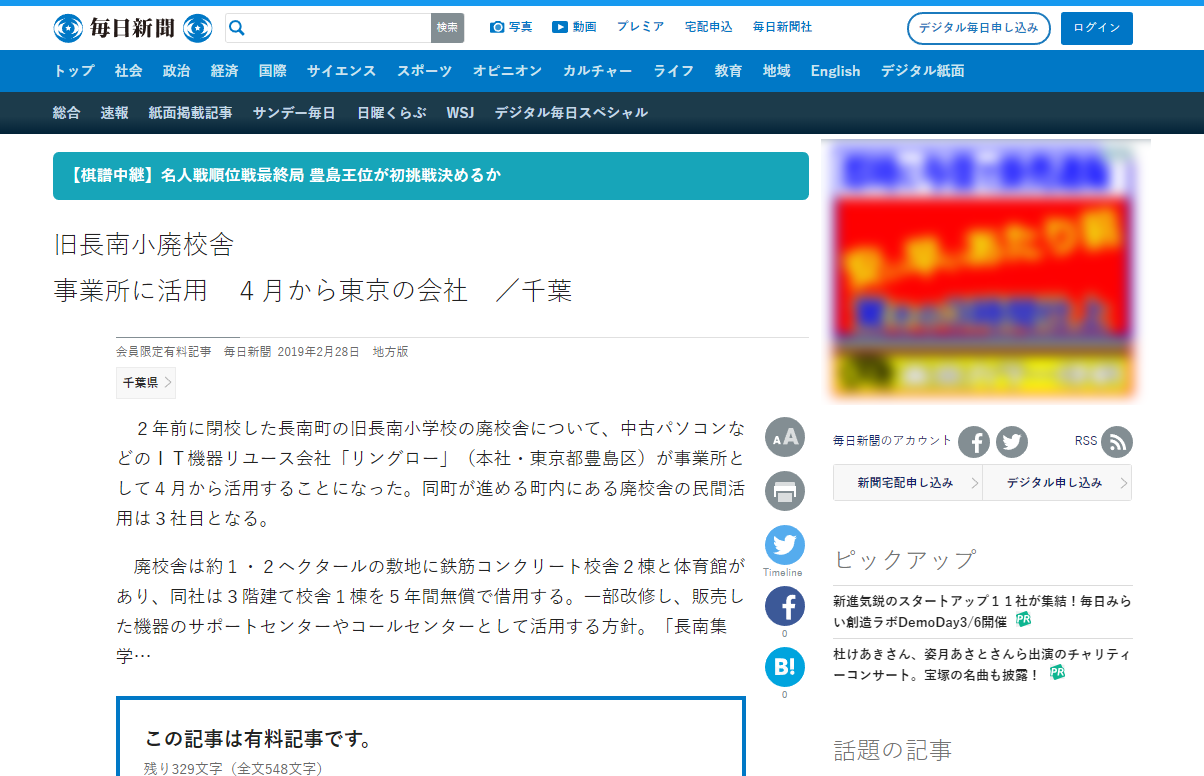Open 新聞宅配申し込み link with chevron
The image size is (1204, 776).
click(x=908, y=482)
